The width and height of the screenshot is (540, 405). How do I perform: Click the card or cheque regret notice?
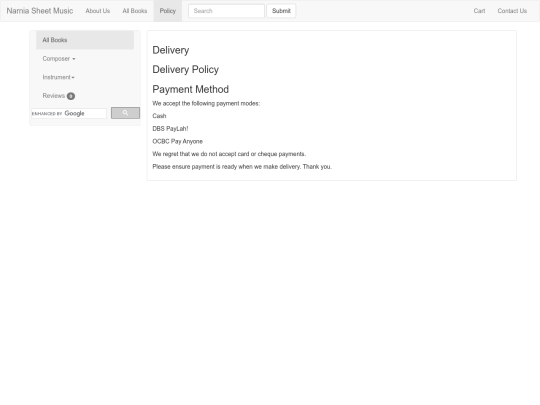click(x=229, y=154)
